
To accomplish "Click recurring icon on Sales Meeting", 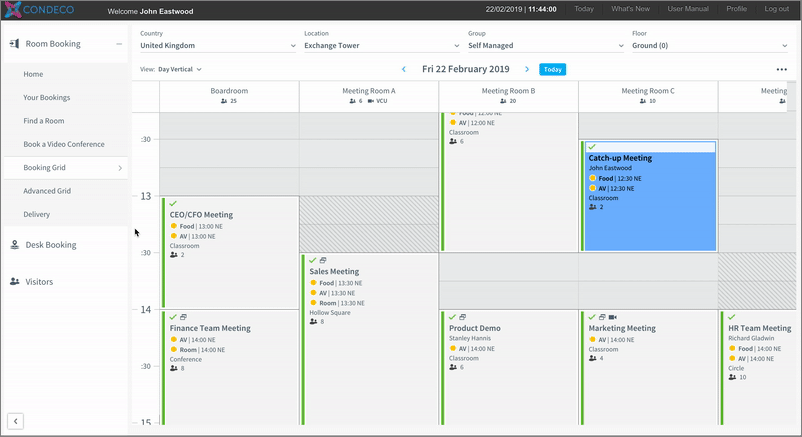I will click(323, 260).
